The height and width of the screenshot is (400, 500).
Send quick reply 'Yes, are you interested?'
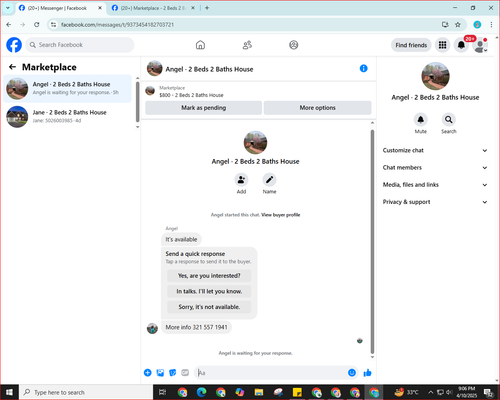point(209,276)
